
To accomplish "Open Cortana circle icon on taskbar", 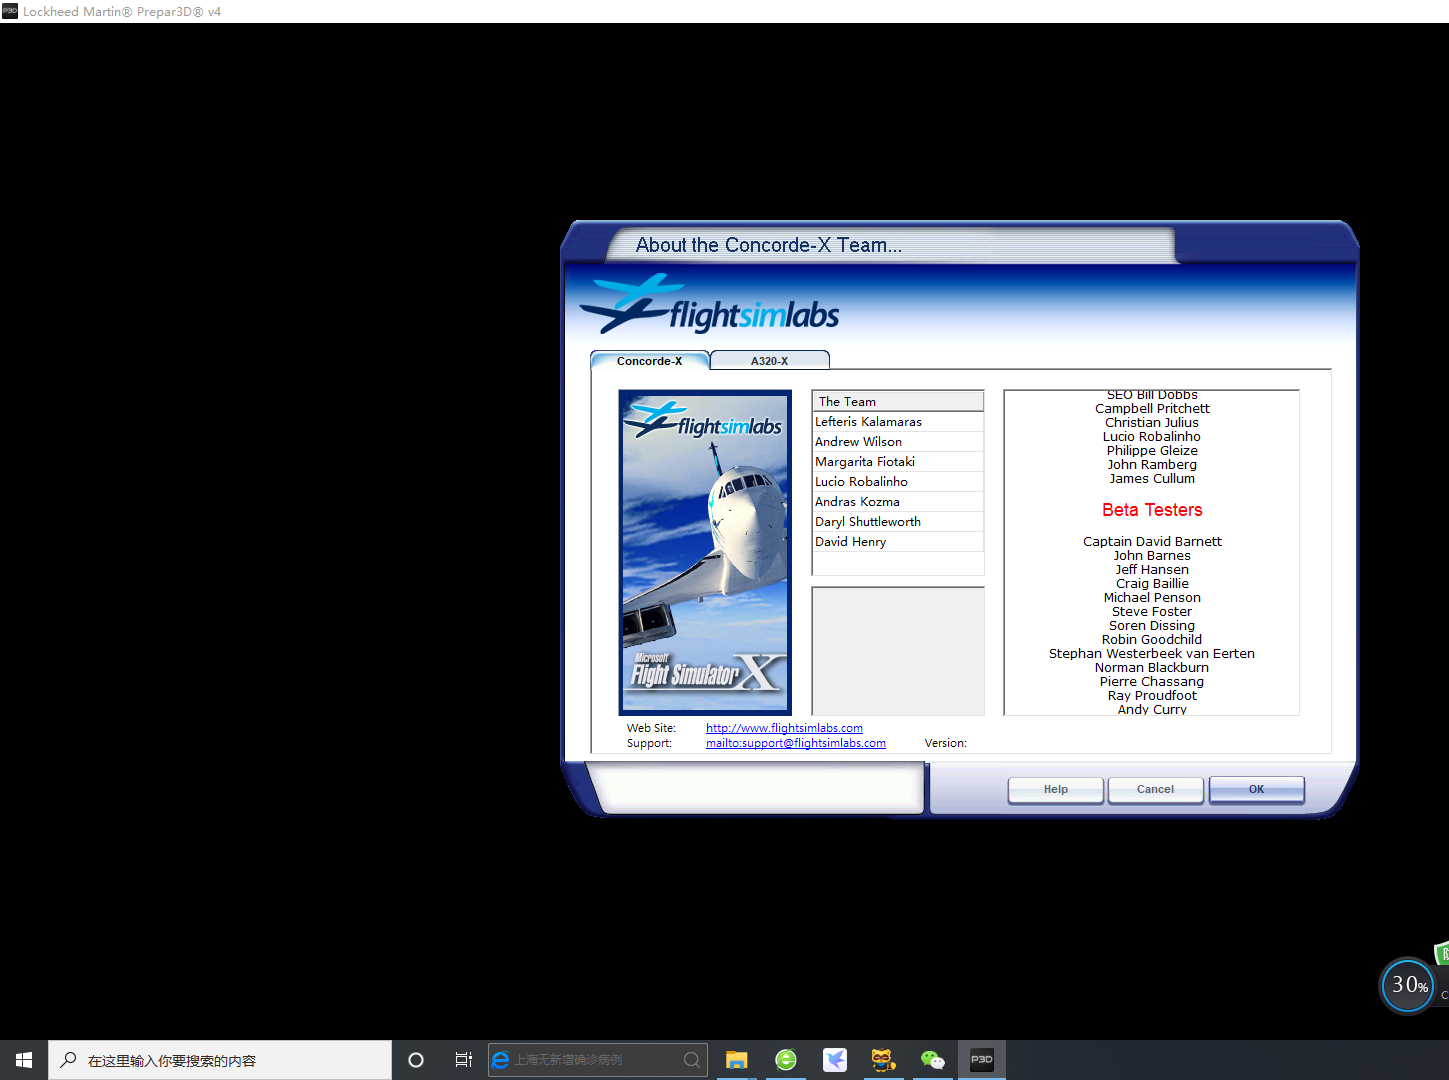I will click(416, 1060).
